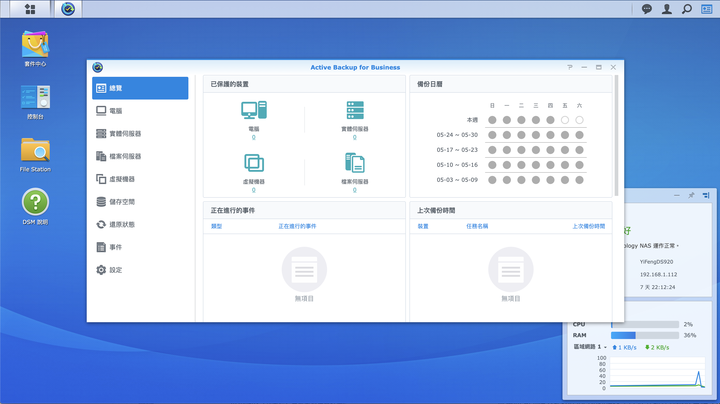720x404 pixels.
Task: Open the user options person icon
Action: click(x=667, y=9)
